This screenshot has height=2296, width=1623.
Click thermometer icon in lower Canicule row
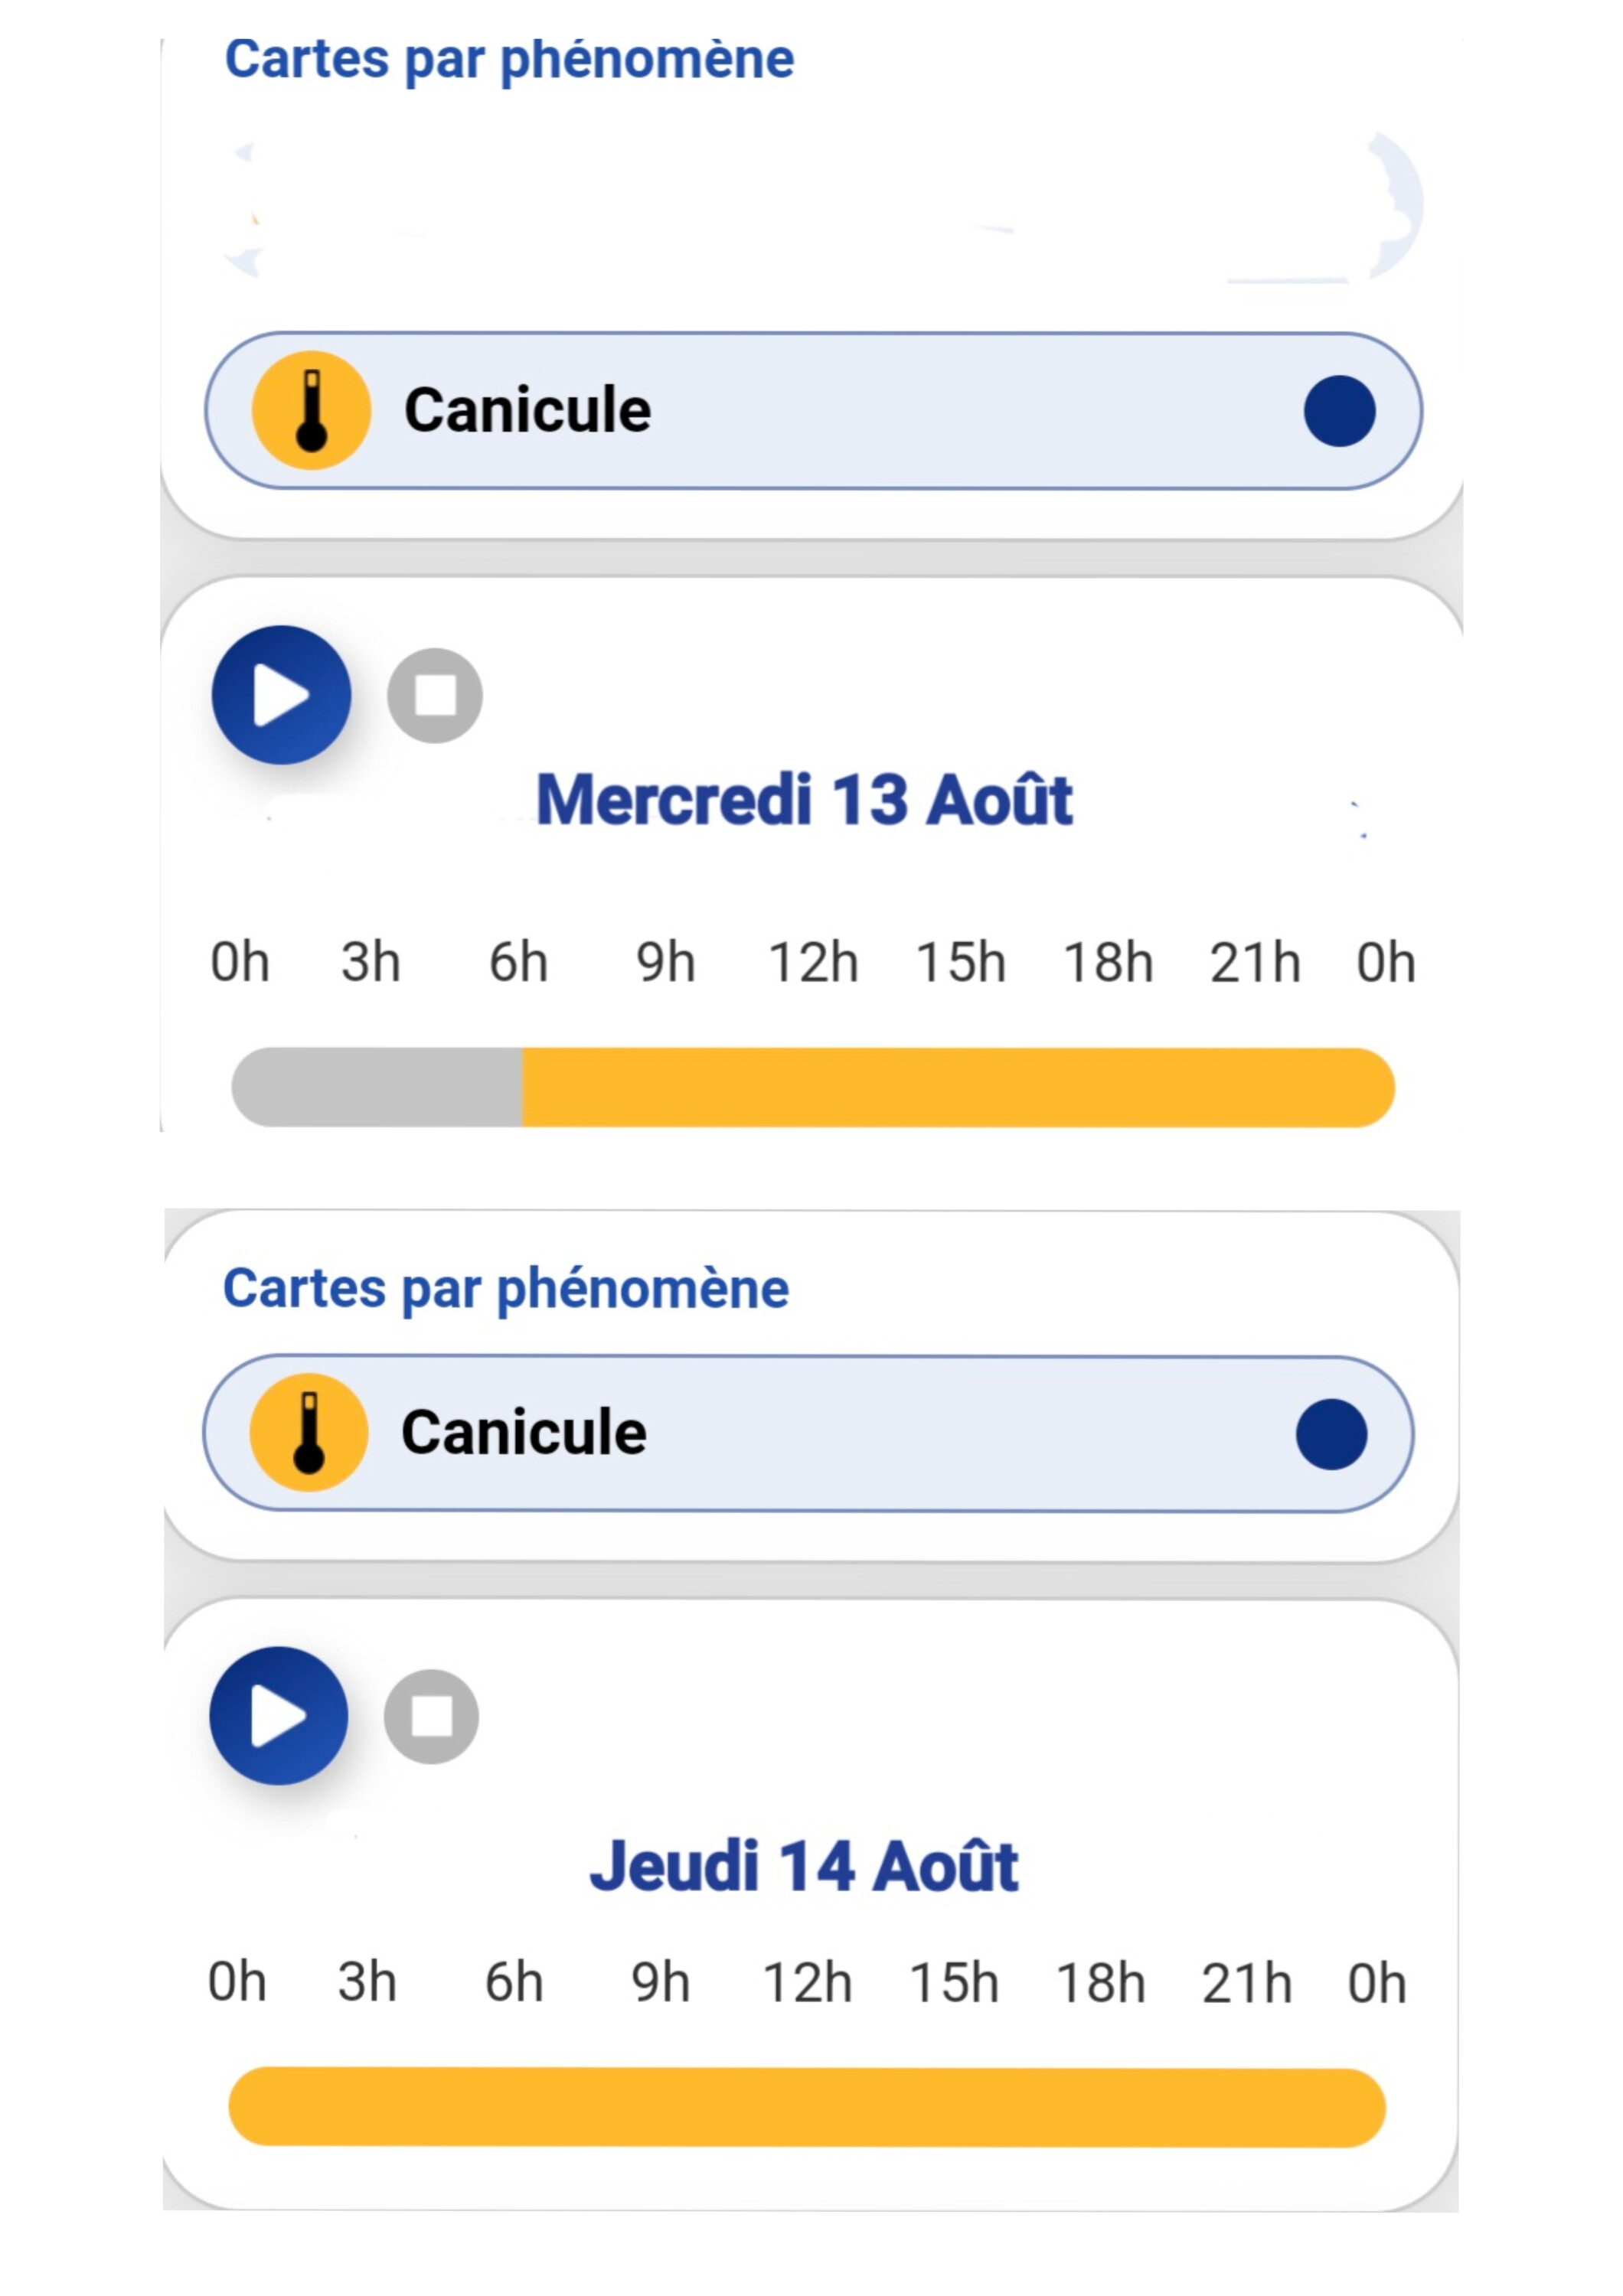(x=308, y=1432)
